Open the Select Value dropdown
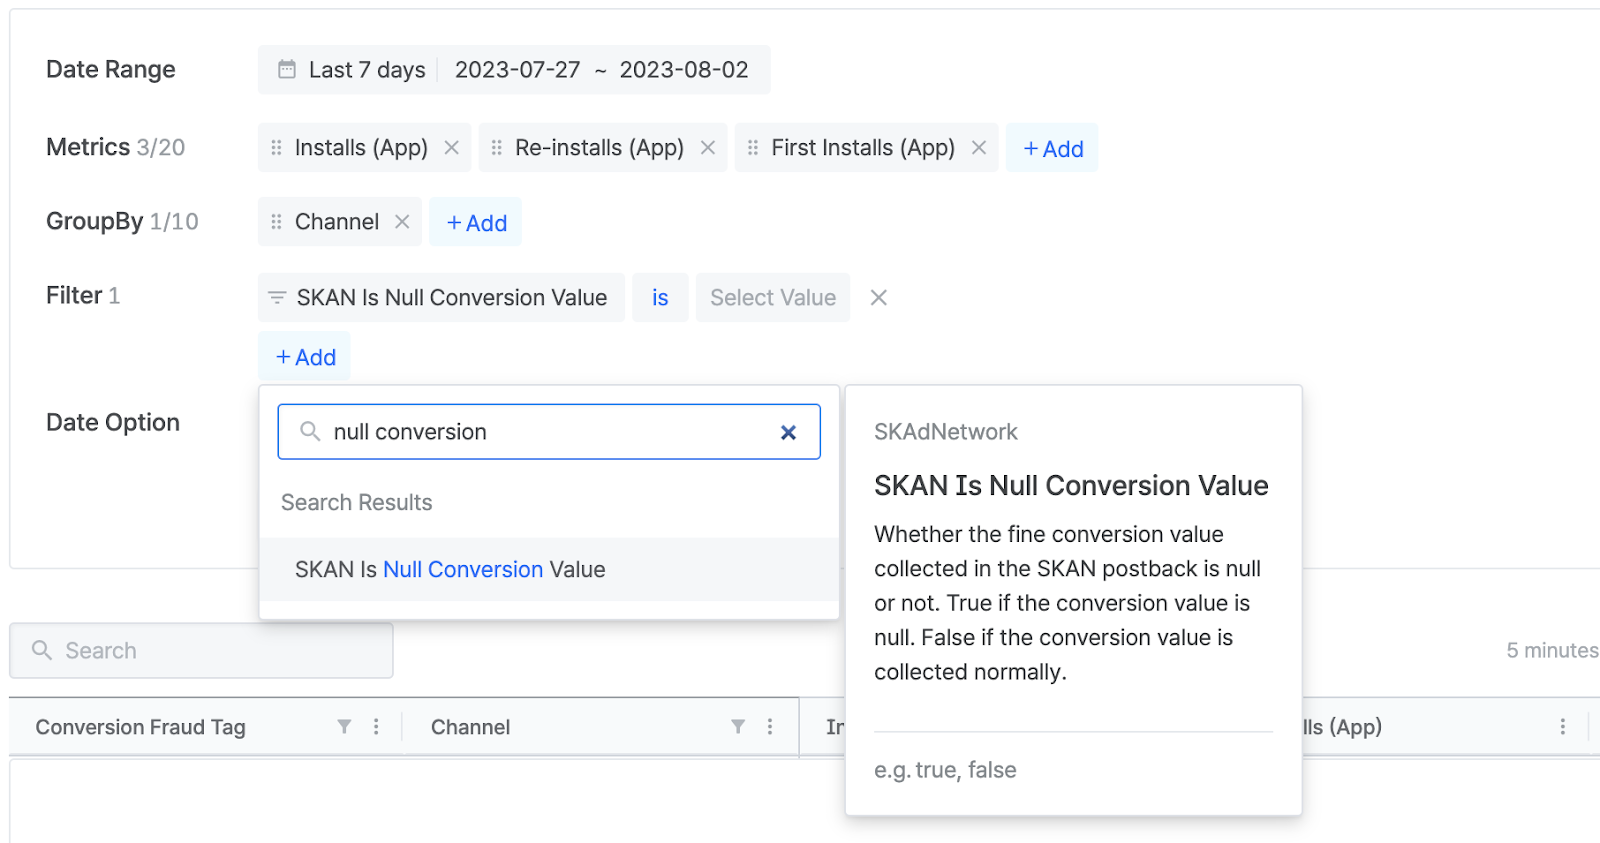 click(772, 298)
